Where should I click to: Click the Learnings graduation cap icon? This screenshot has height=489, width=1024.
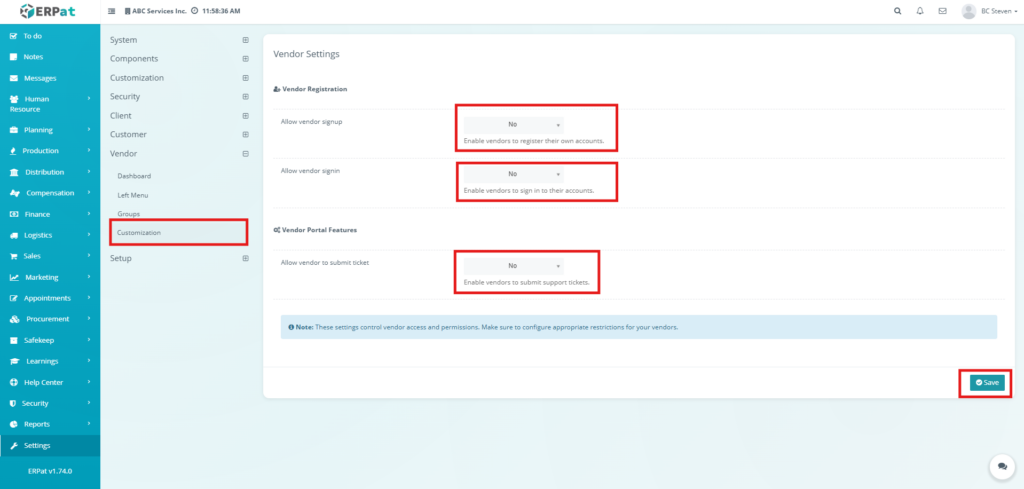(14, 362)
